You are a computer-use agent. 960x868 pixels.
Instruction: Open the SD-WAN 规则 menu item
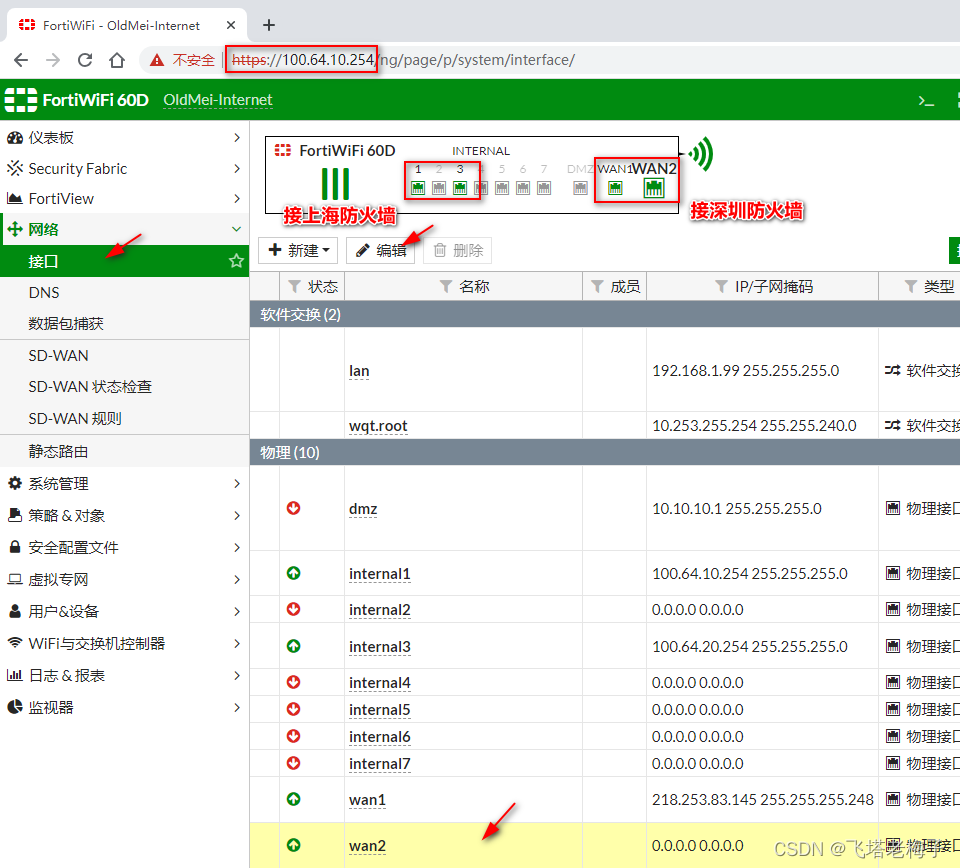(x=124, y=419)
